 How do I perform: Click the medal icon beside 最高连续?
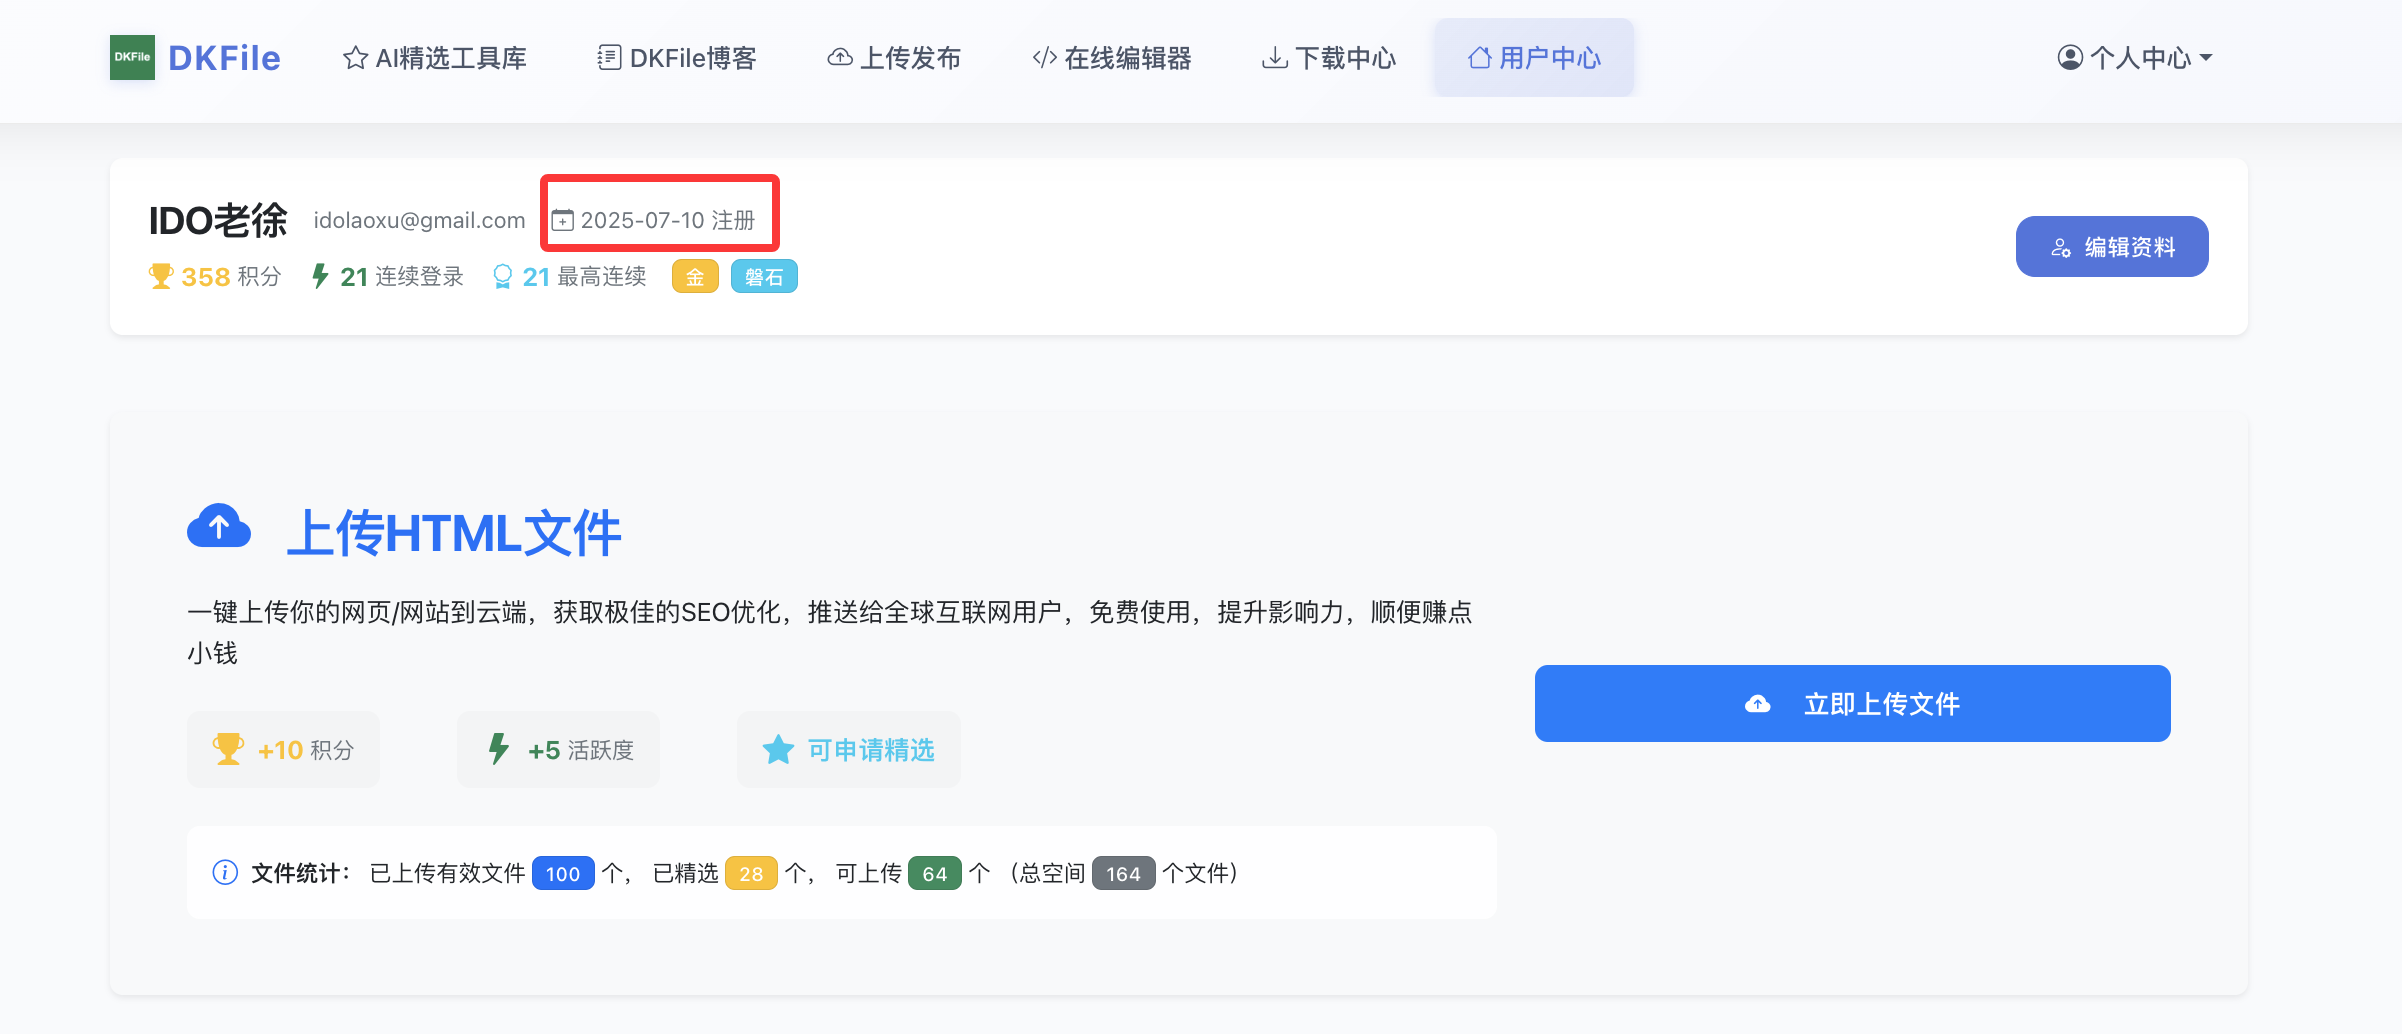(503, 276)
